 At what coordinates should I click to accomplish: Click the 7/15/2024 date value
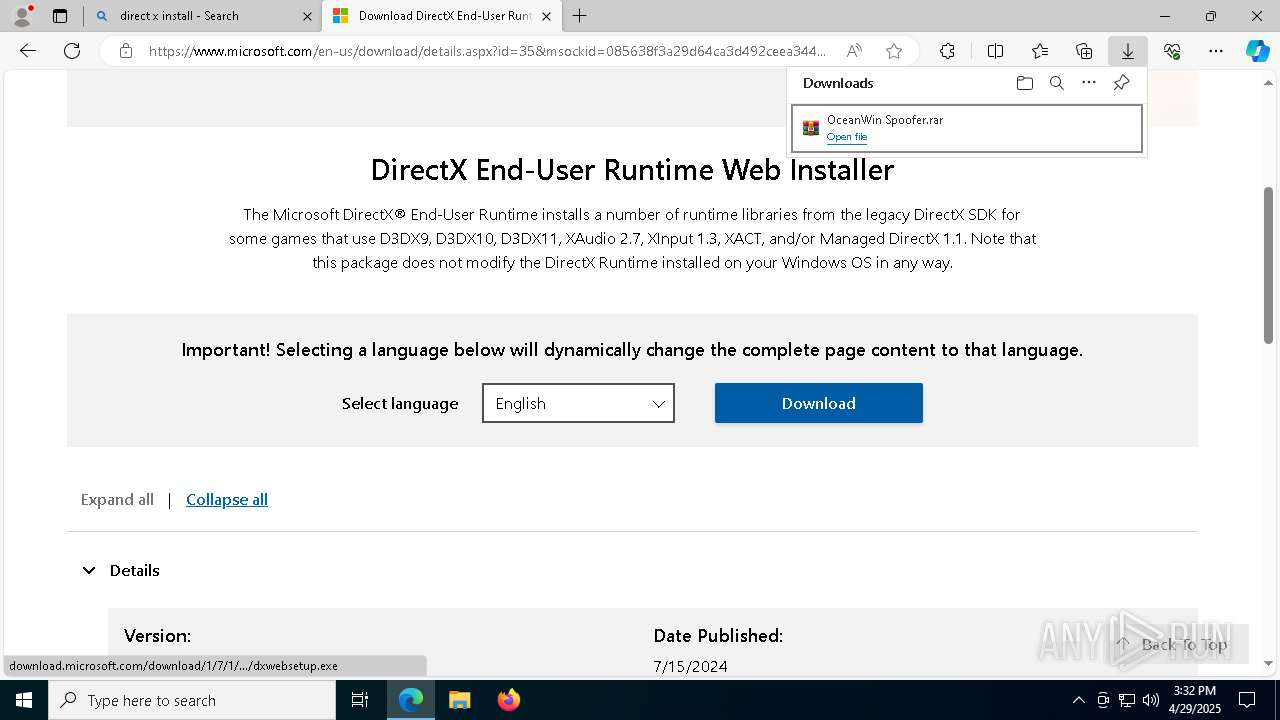click(690, 666)
